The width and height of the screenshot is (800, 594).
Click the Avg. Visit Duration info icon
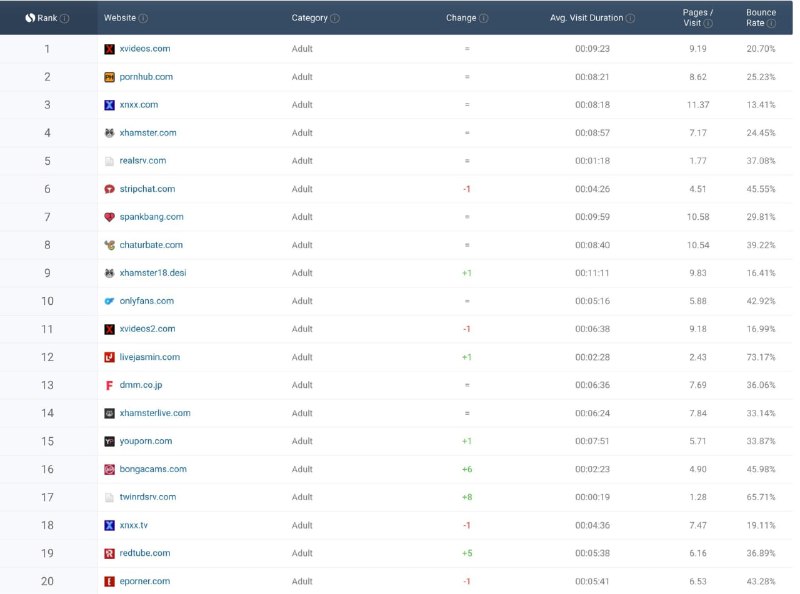pos(629,17)
